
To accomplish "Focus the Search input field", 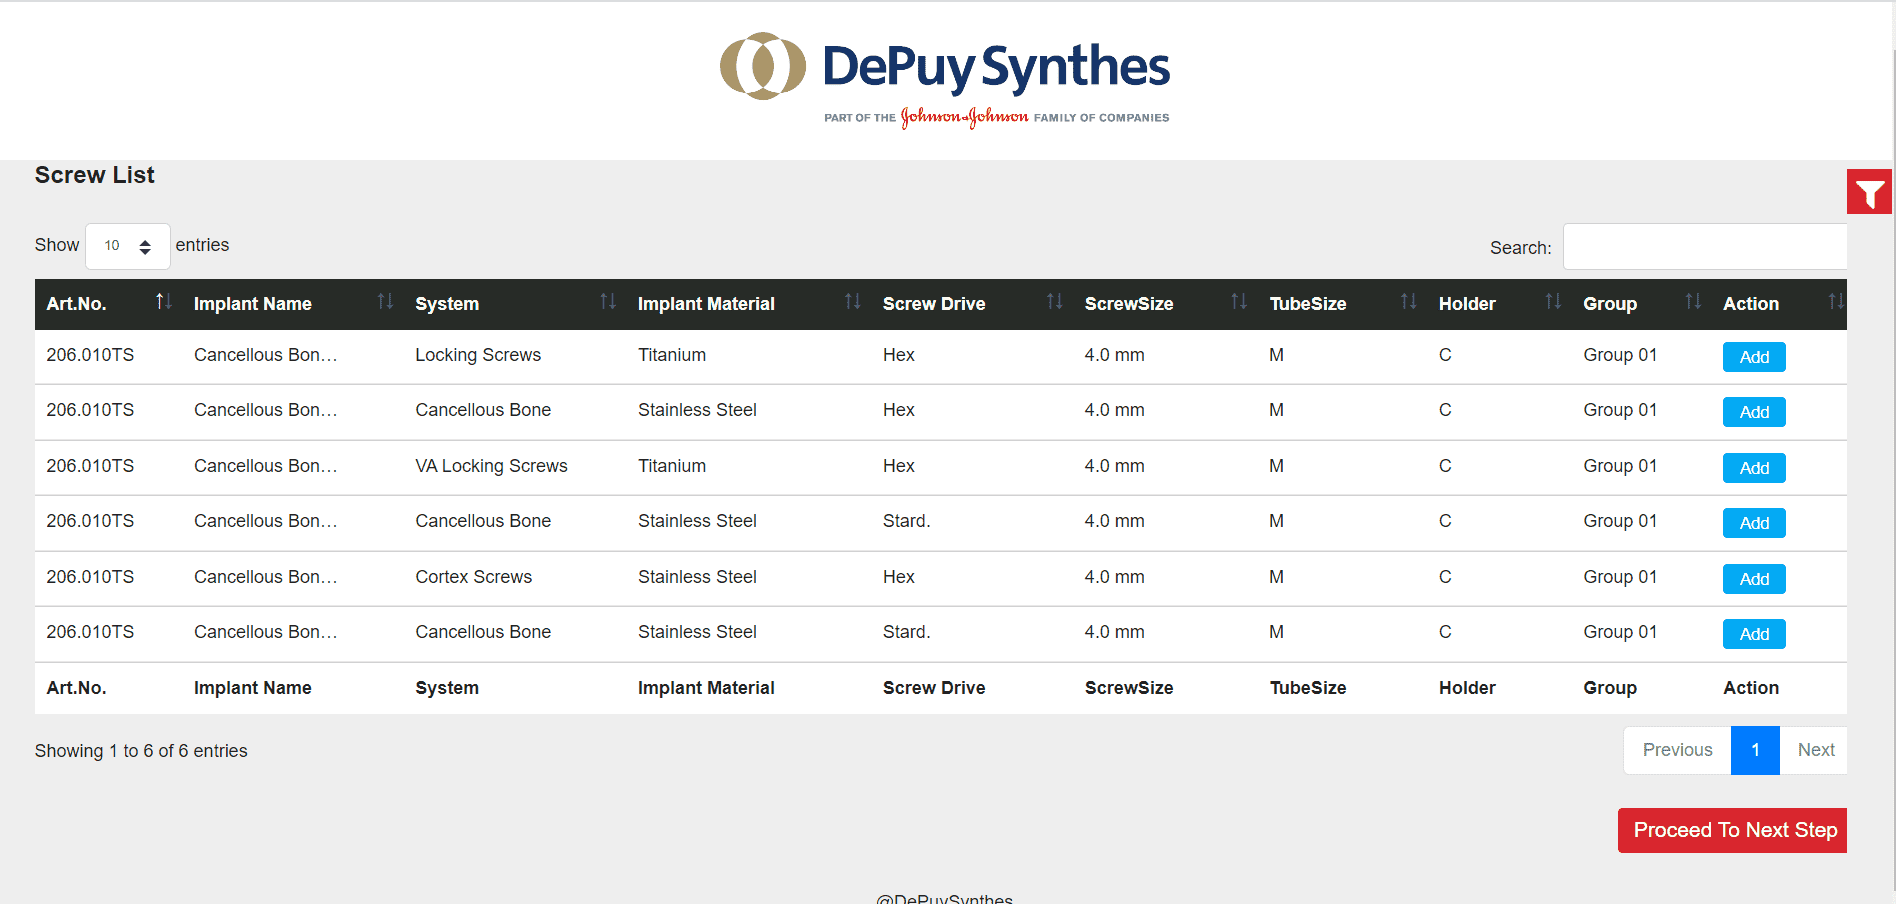I will pyautogui.click(x=1705, y=246).
